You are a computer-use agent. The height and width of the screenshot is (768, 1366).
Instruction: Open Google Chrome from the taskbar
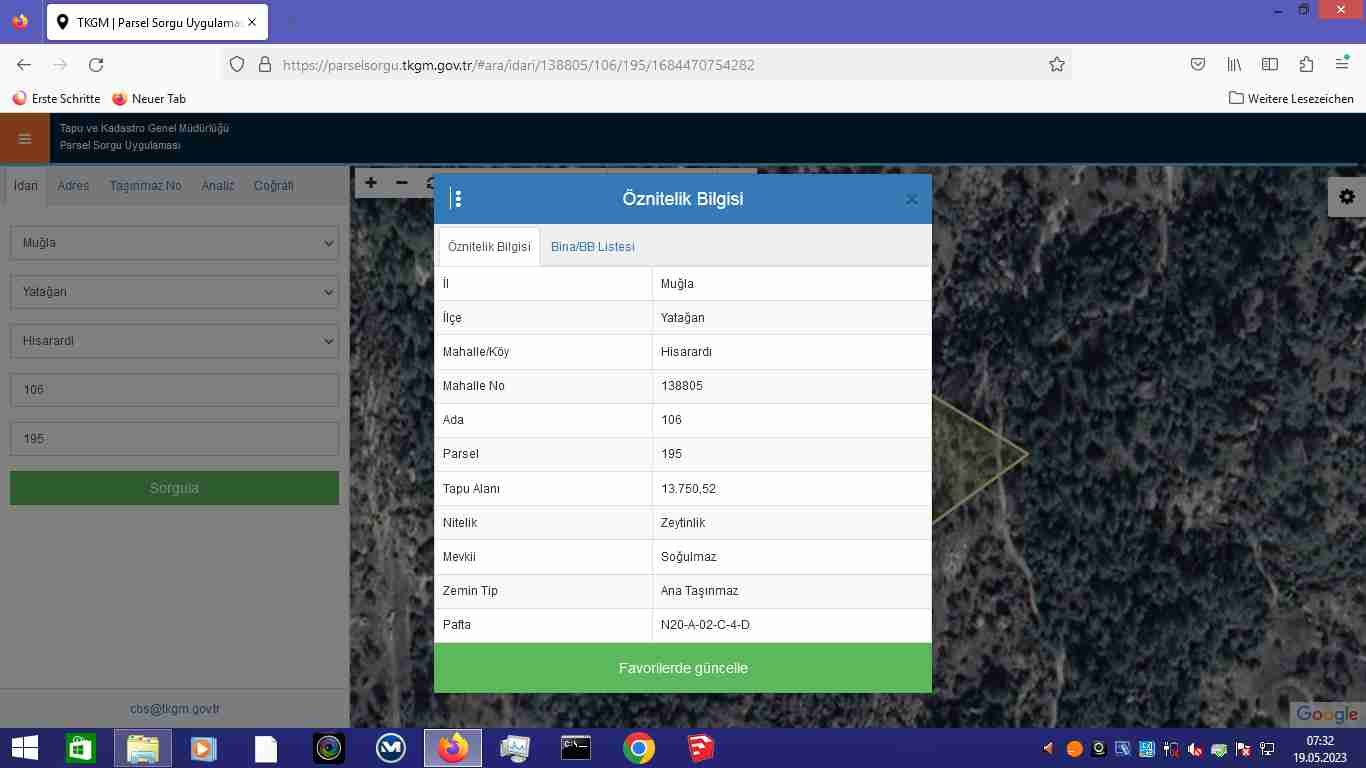[x=639, y=748]
